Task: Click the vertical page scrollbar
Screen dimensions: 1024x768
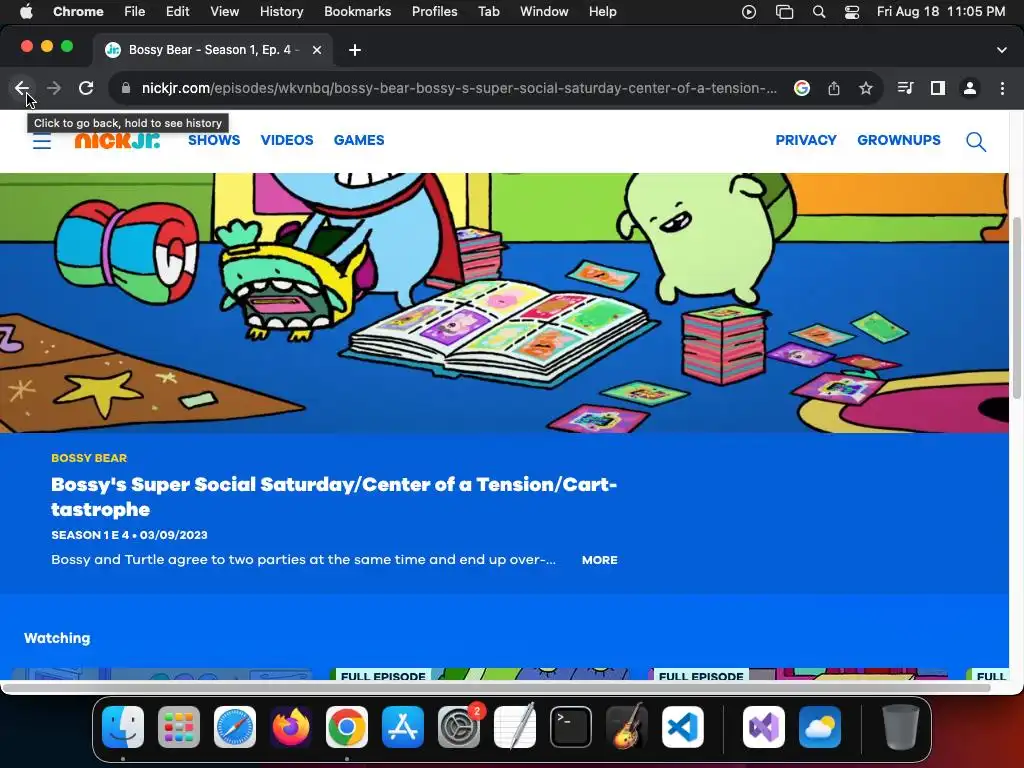Action: pos(1017,307)
